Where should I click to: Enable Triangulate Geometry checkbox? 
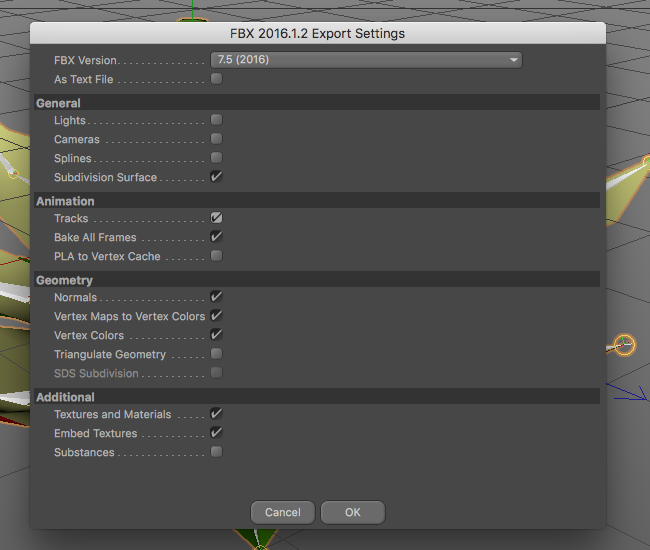pyautogui.click(x=216, y=354)
